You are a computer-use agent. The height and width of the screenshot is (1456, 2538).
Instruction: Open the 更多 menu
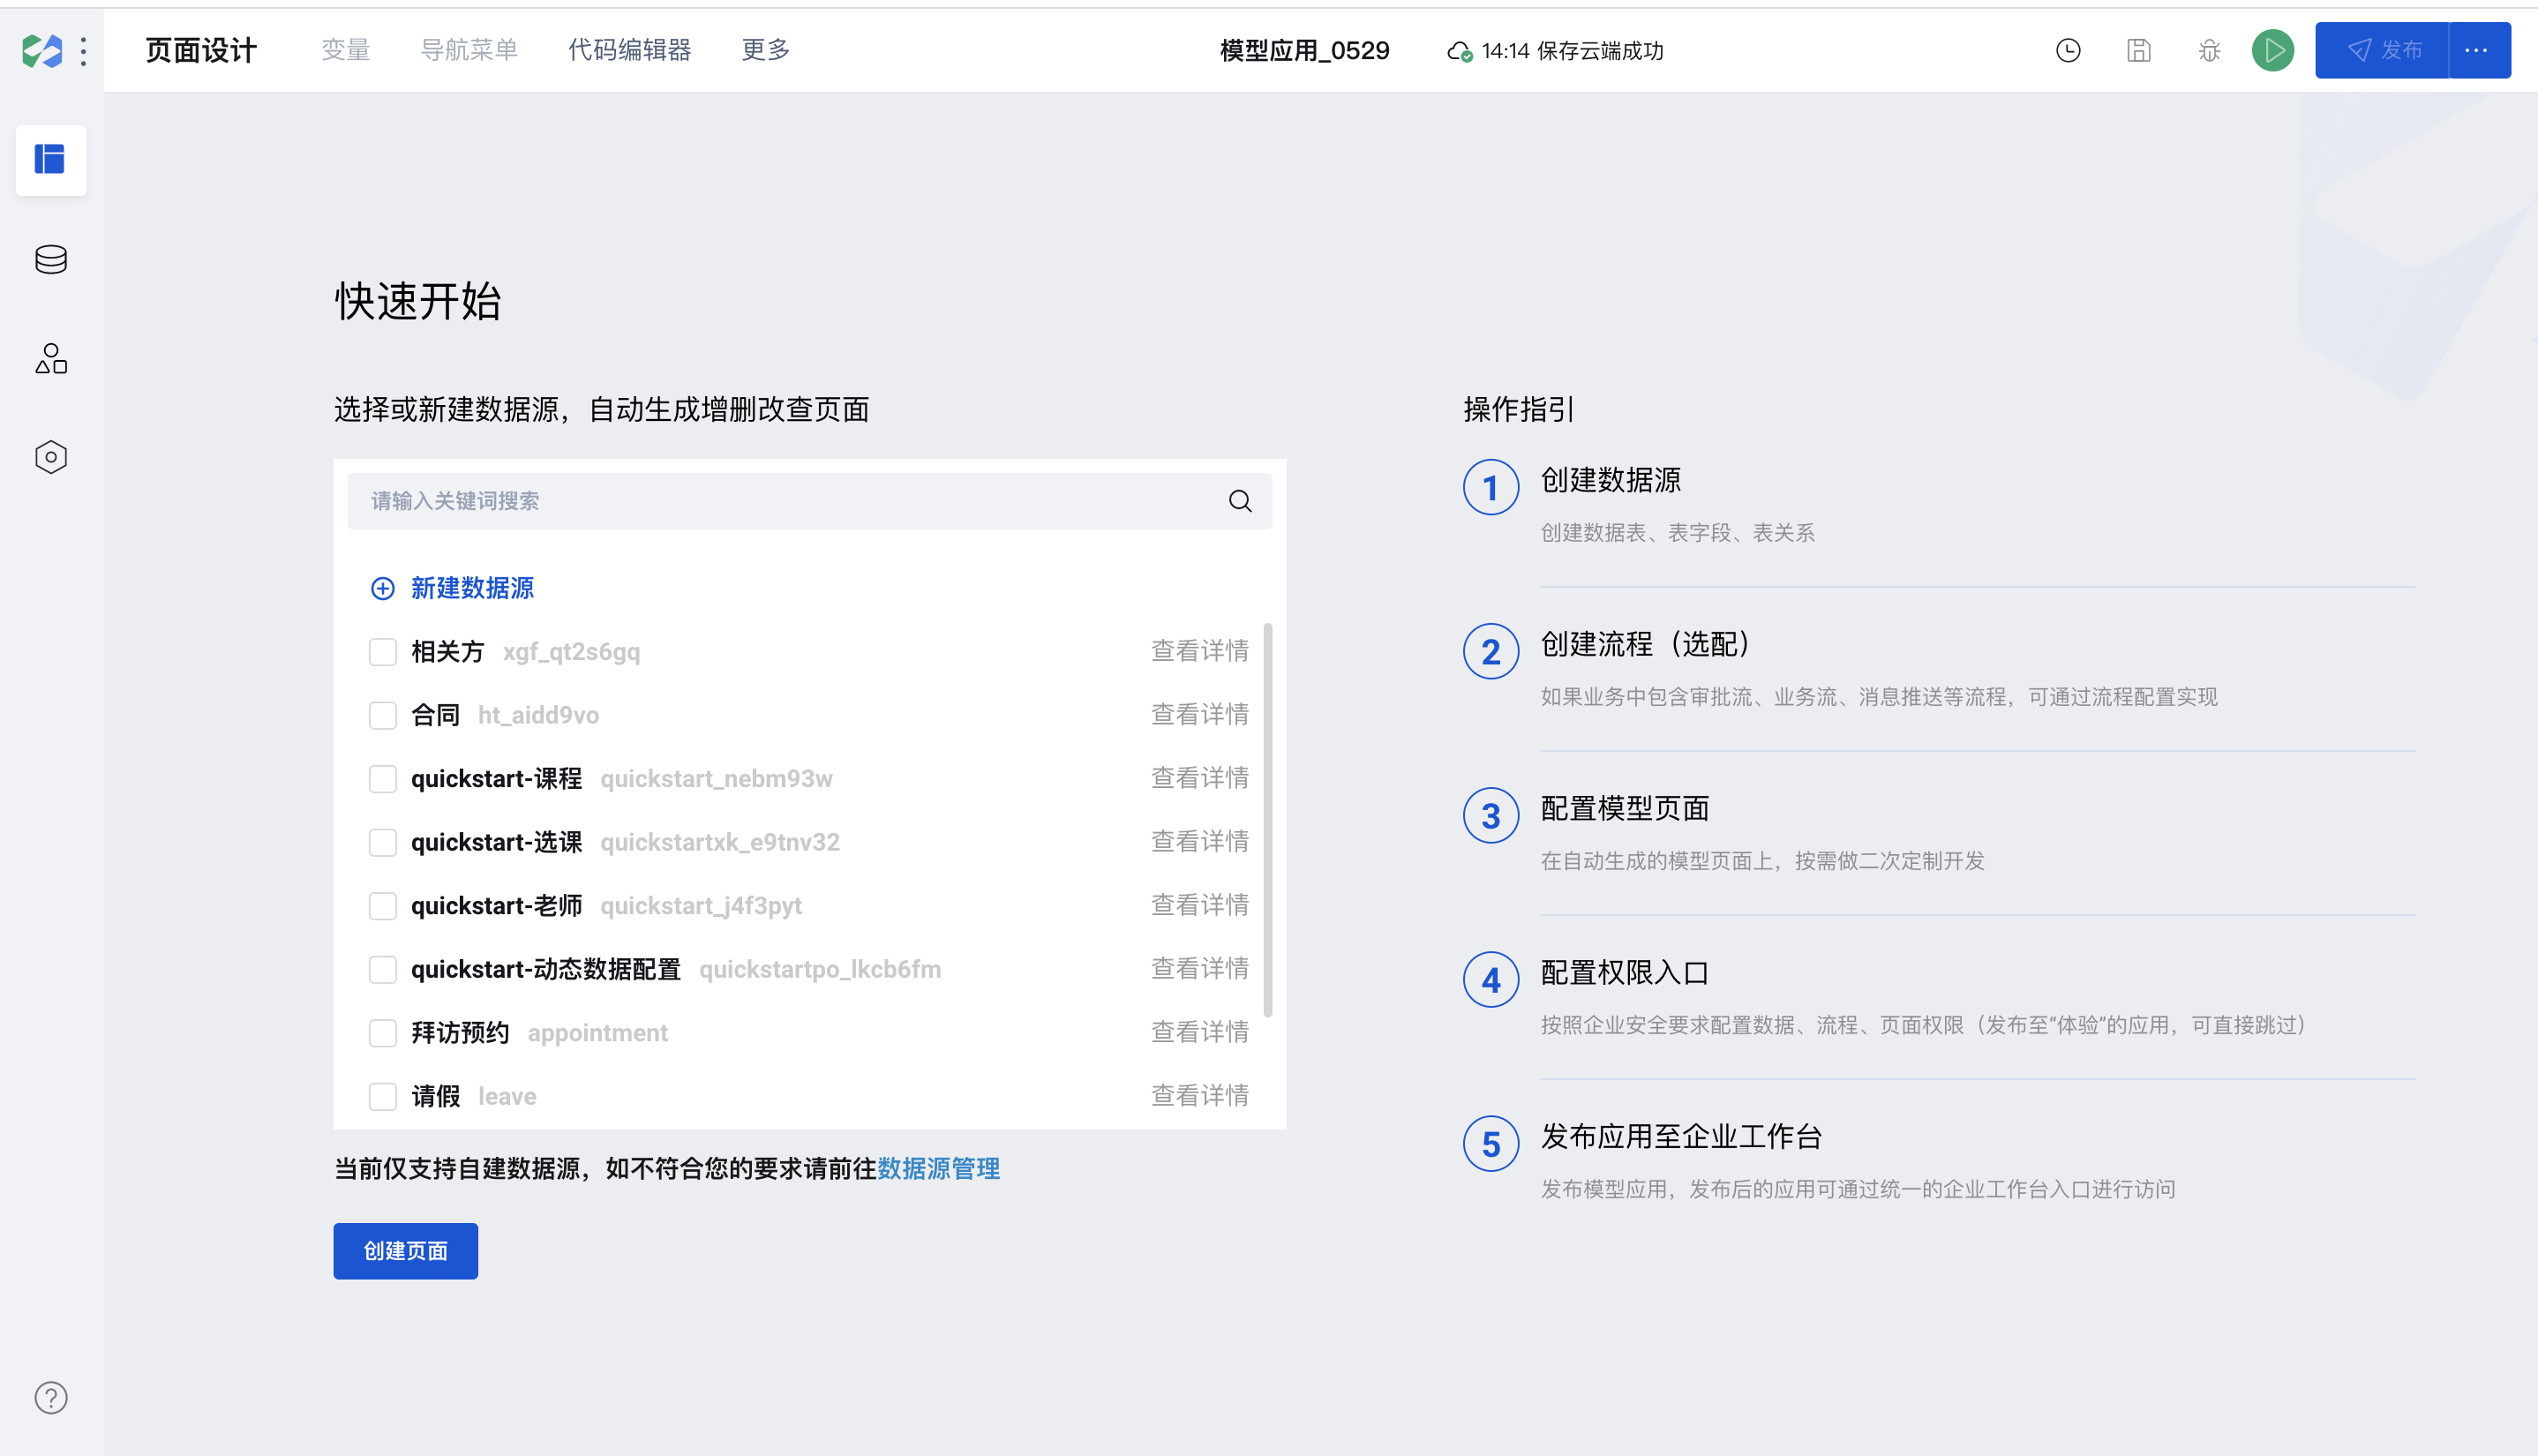click(x=766, y=50)
